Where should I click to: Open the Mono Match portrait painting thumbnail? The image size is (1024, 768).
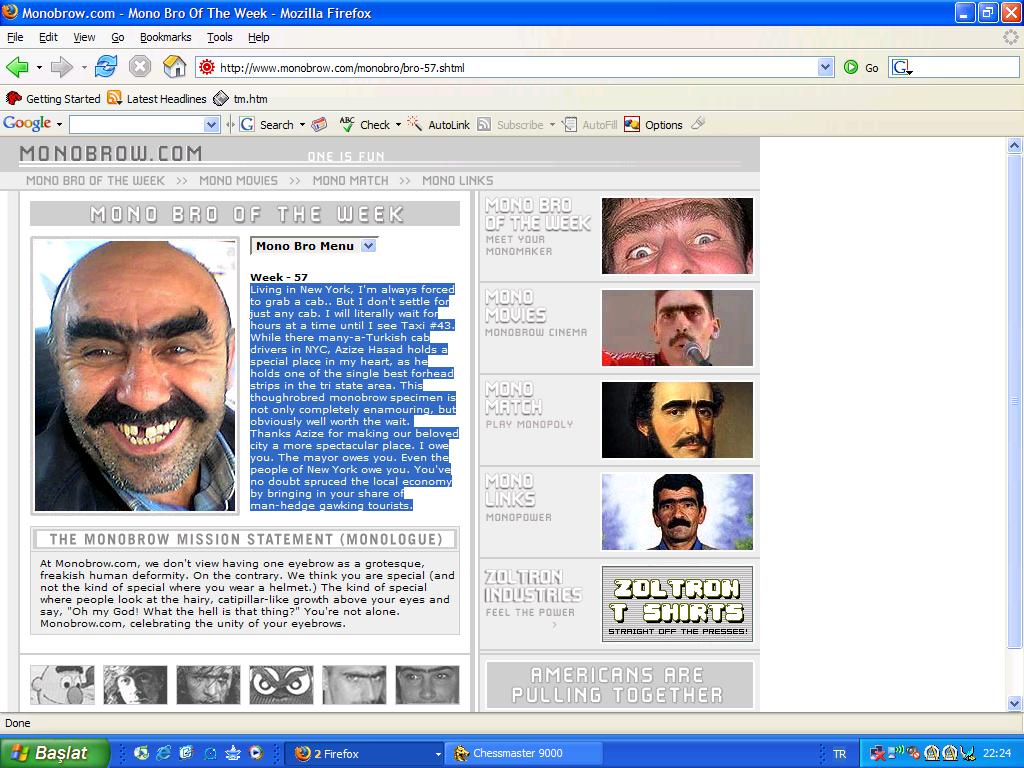coord(677,420)
